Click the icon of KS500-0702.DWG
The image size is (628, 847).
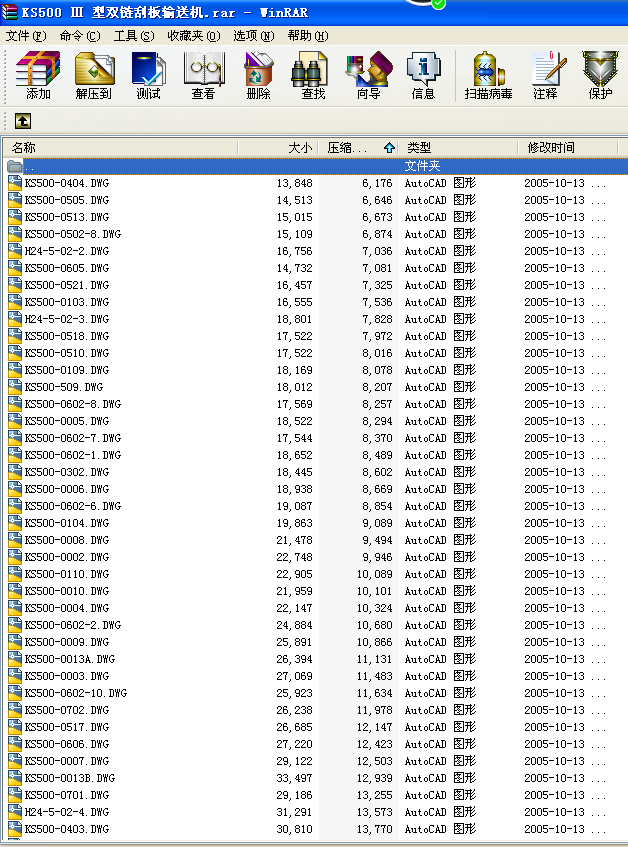pyautogui.click(x=15, y=710)
